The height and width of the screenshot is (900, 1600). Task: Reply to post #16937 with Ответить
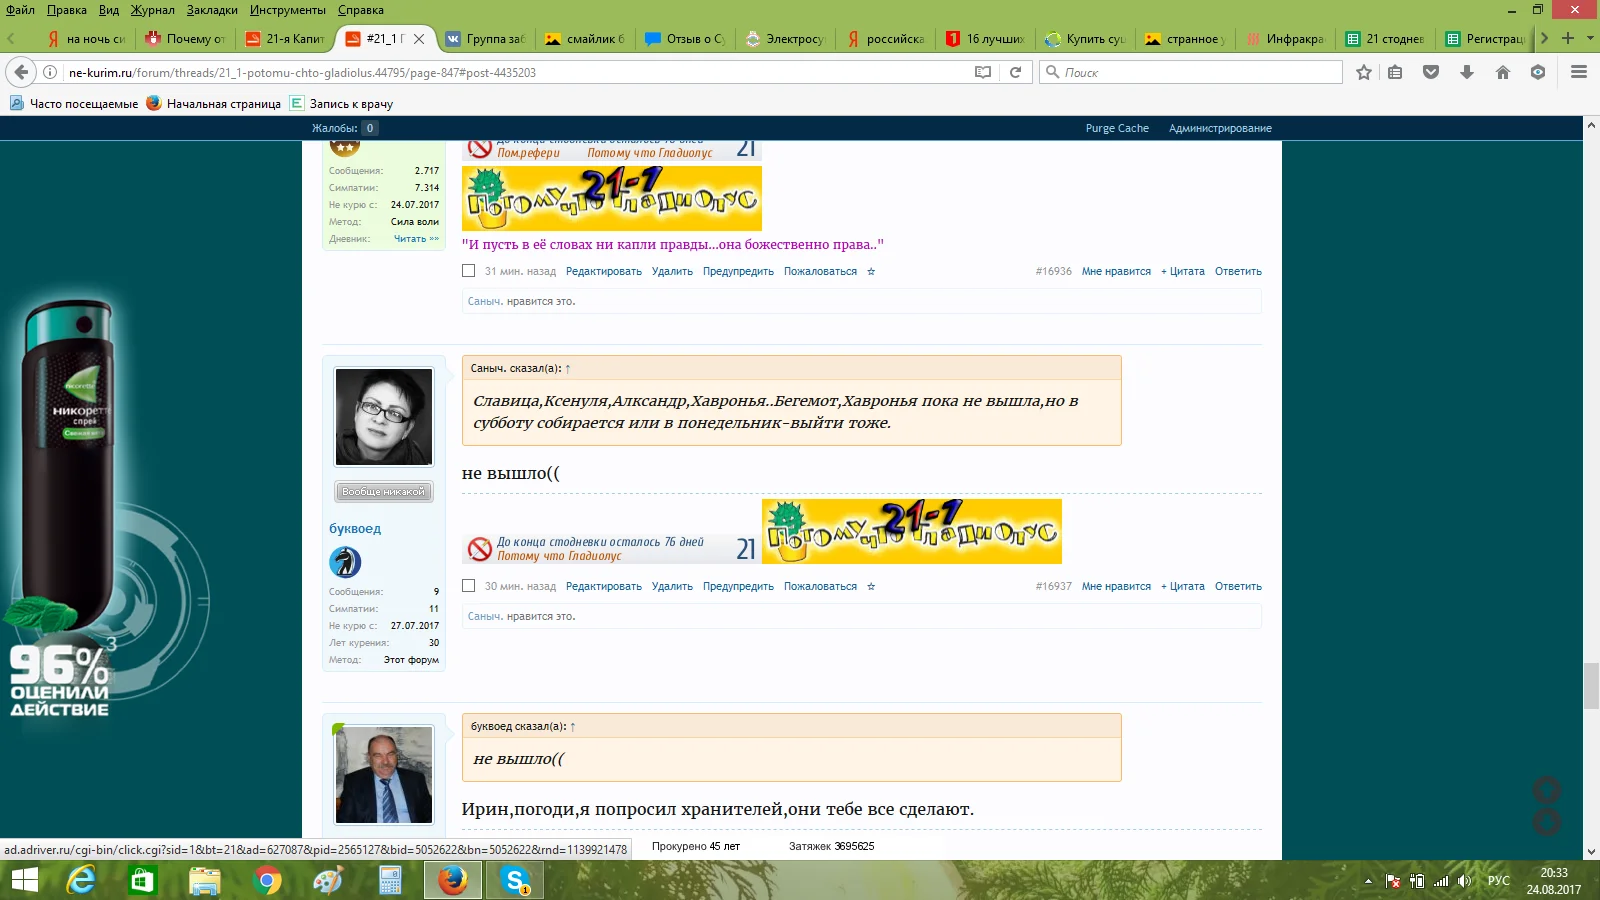[x=1238, y=586]
